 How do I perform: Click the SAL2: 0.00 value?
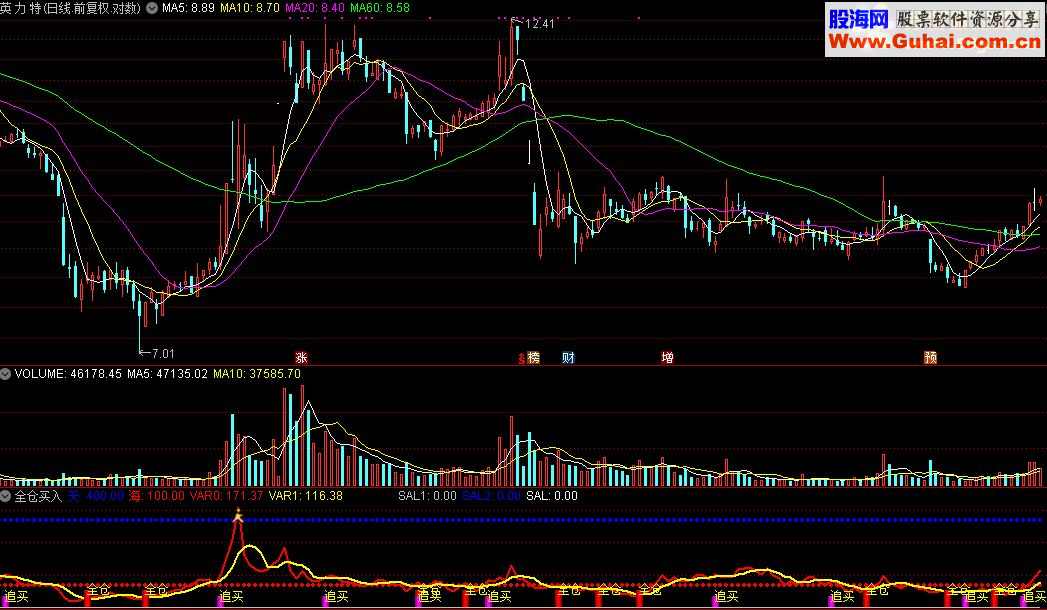click(491, 496)
